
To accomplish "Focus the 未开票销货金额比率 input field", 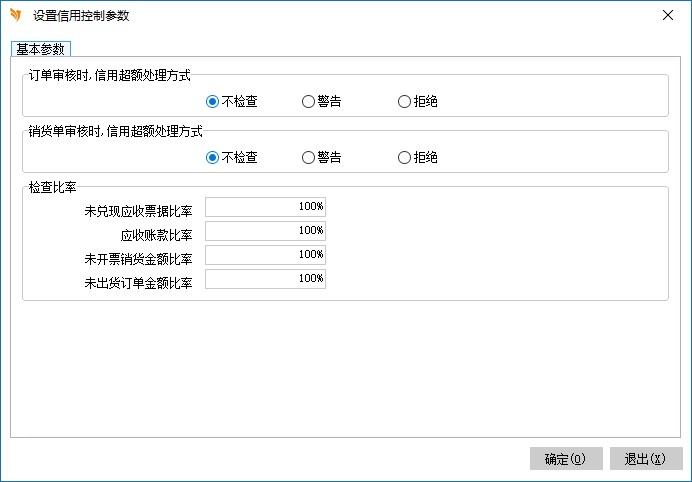I will tap(265, 255).
